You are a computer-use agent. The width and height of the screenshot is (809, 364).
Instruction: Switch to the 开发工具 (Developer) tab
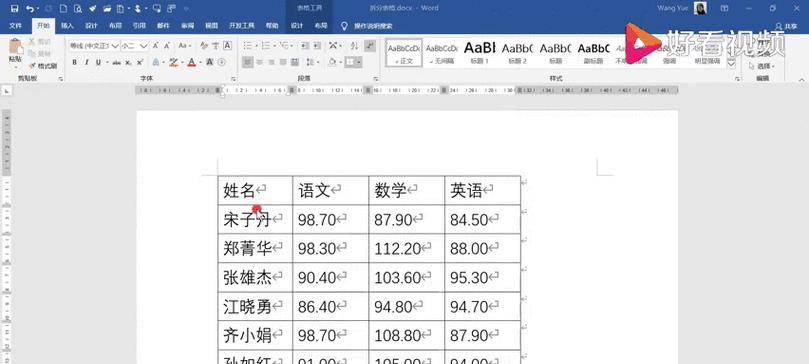(x=242, y=26)
